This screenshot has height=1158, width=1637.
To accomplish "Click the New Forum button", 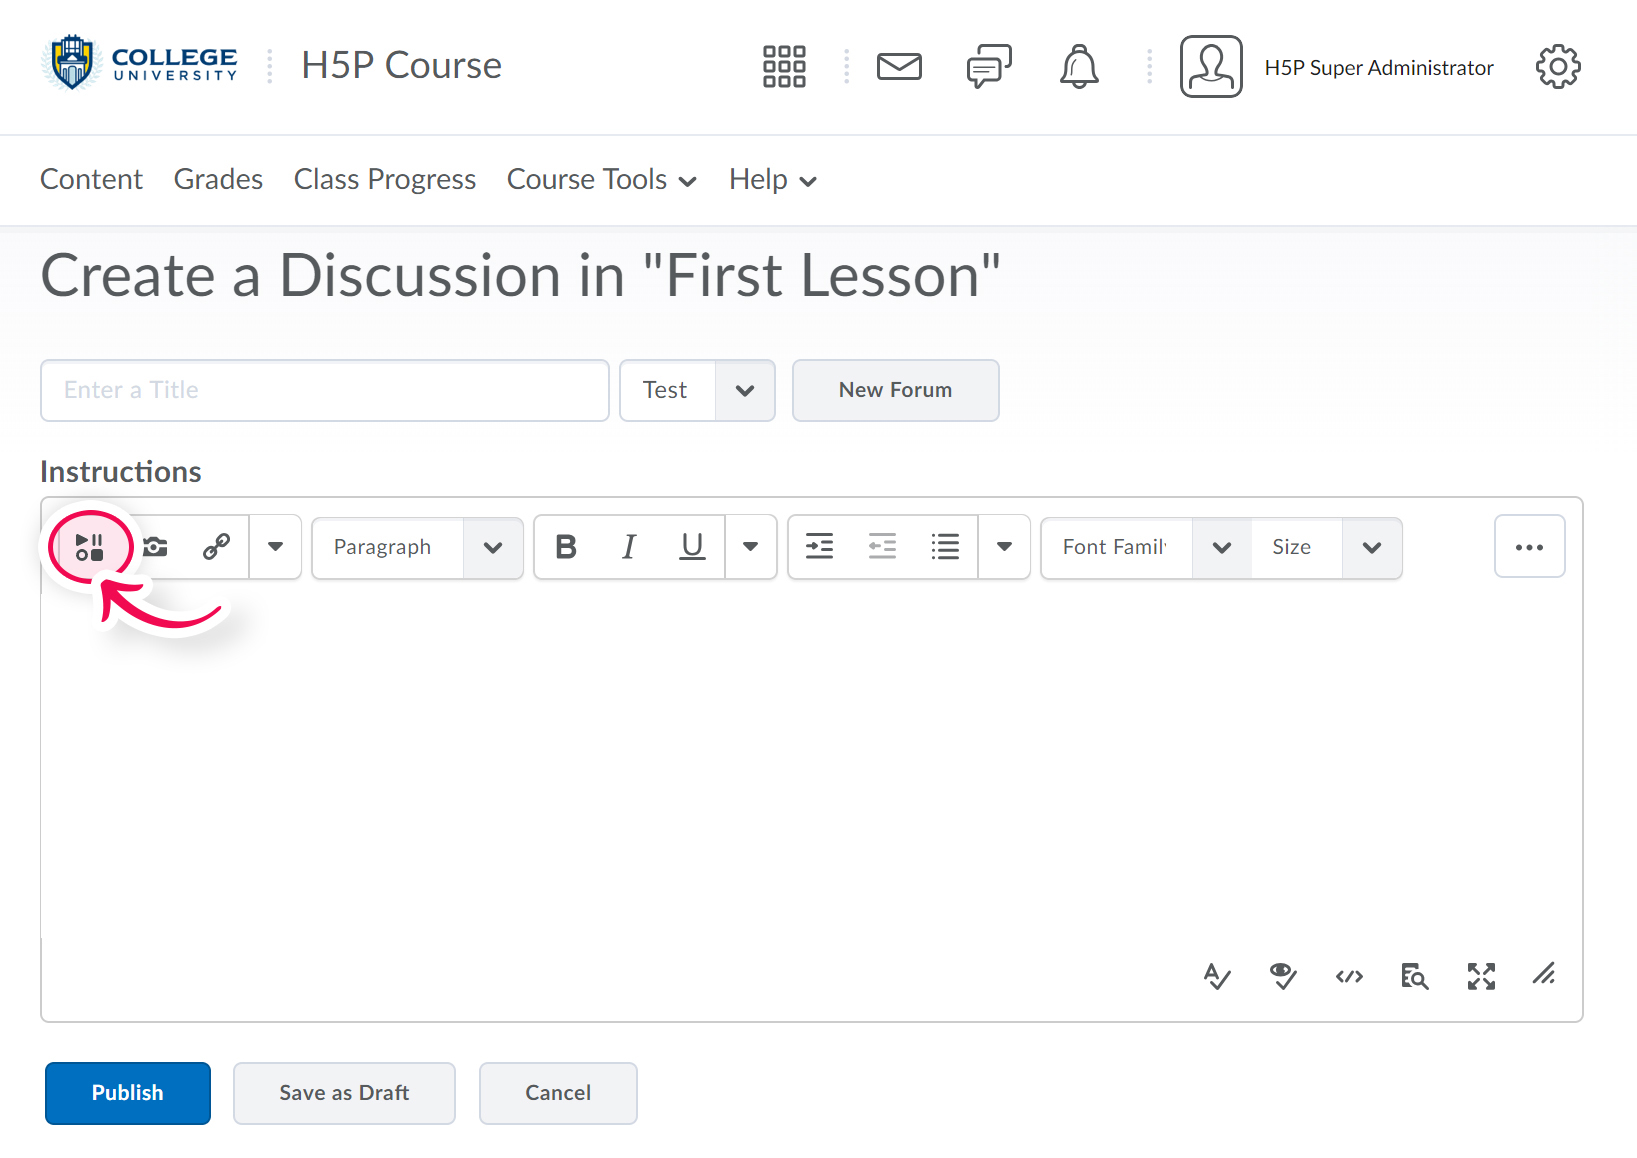I will click(895, 390).
